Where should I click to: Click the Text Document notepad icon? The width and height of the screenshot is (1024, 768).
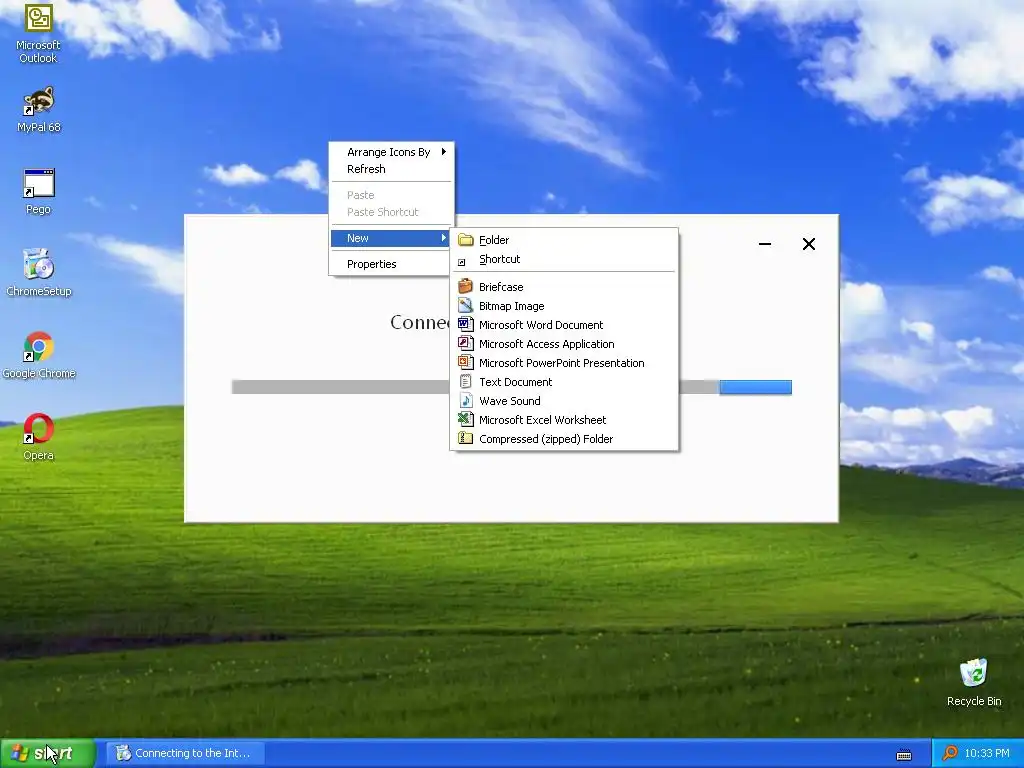tap(465, 381)
